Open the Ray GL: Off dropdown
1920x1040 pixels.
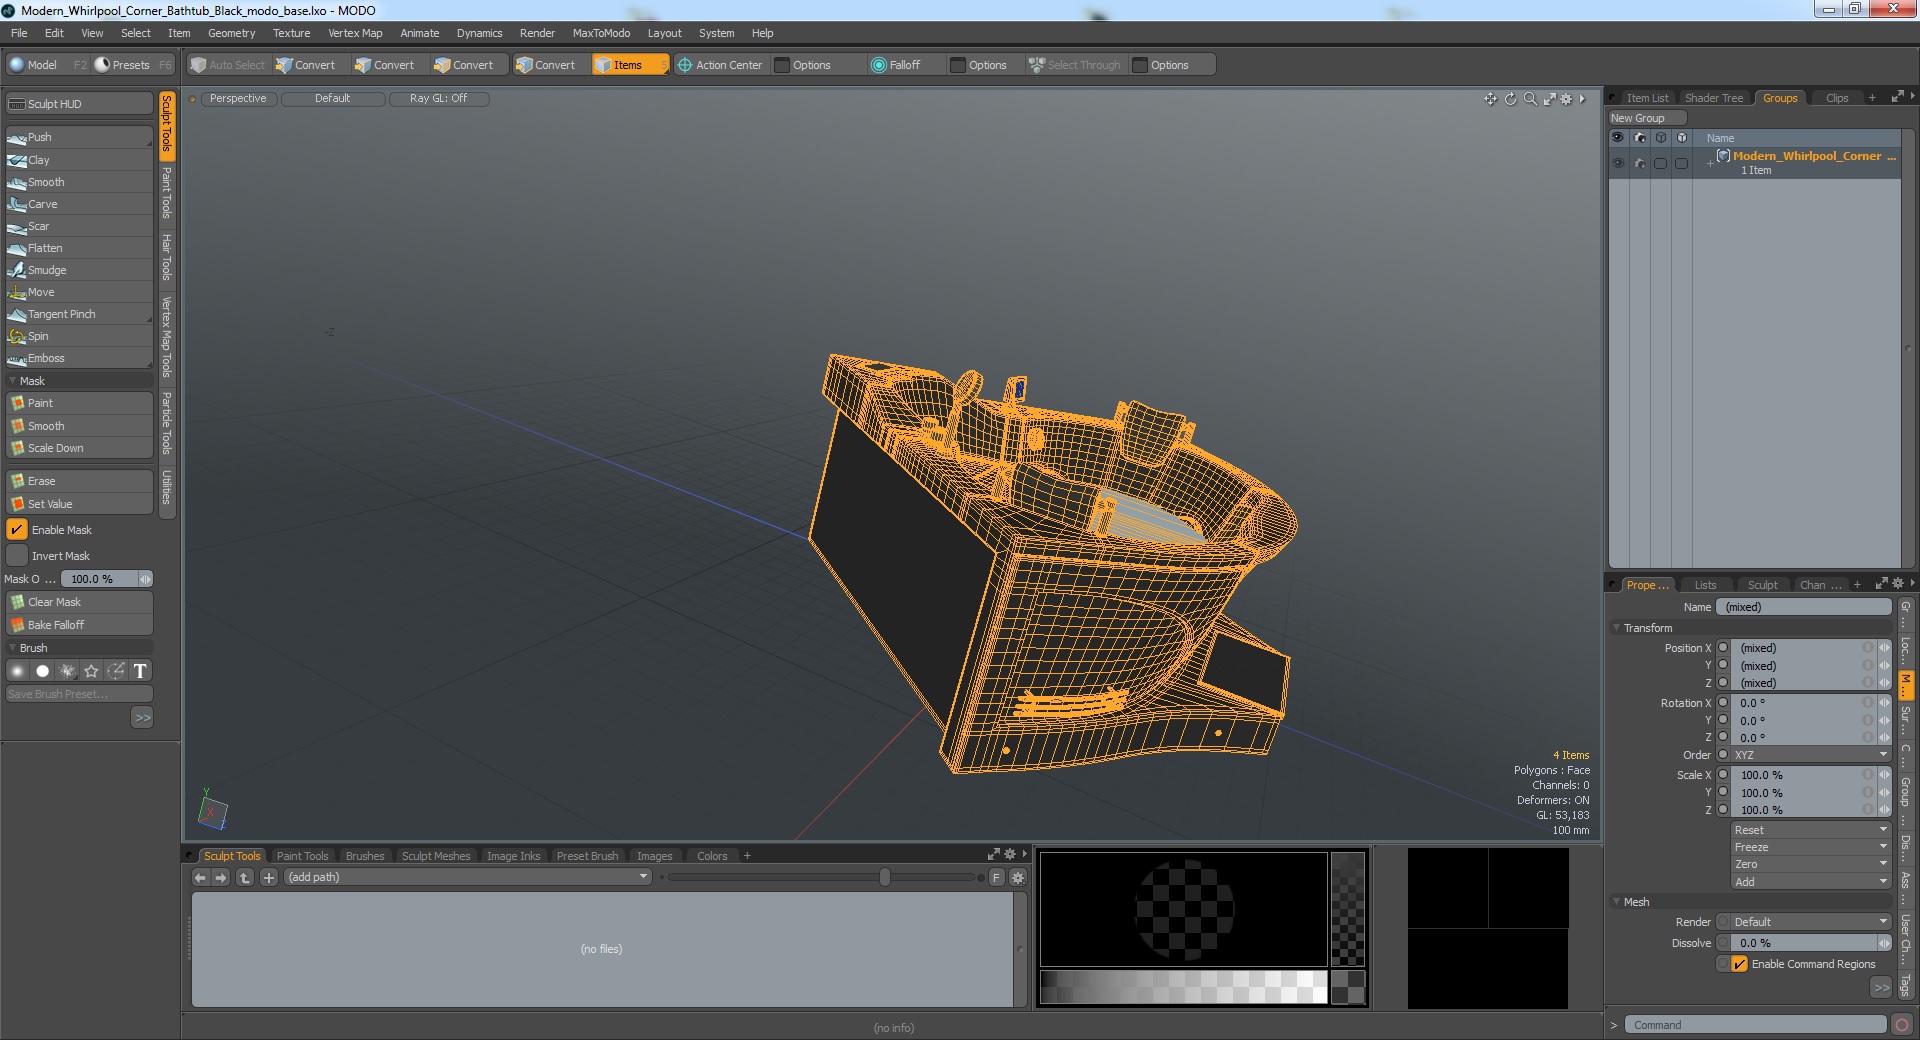point(438,98)
